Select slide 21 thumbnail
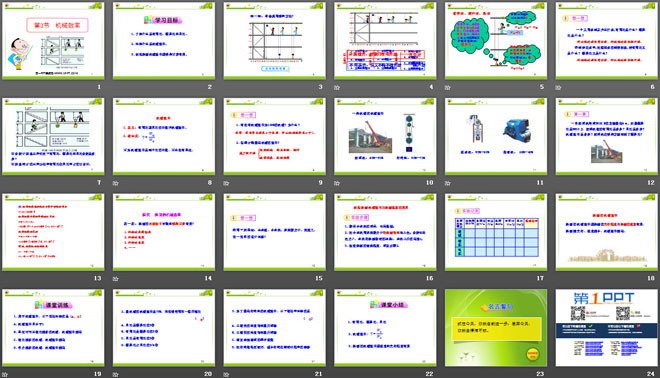The image size is (660, 378). (274, 327)
